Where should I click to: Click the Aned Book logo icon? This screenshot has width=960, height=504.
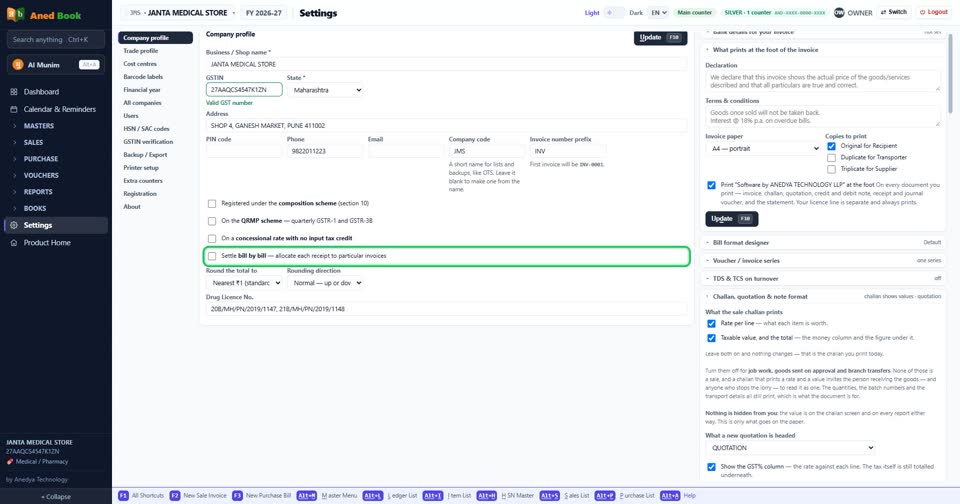tap(15, 14)
